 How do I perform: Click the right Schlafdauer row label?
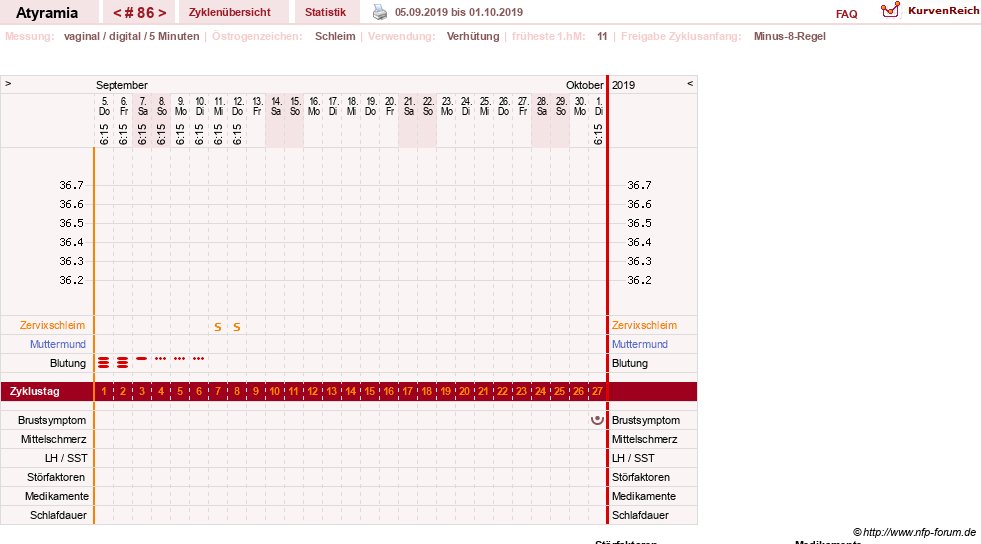pos(640,515)
